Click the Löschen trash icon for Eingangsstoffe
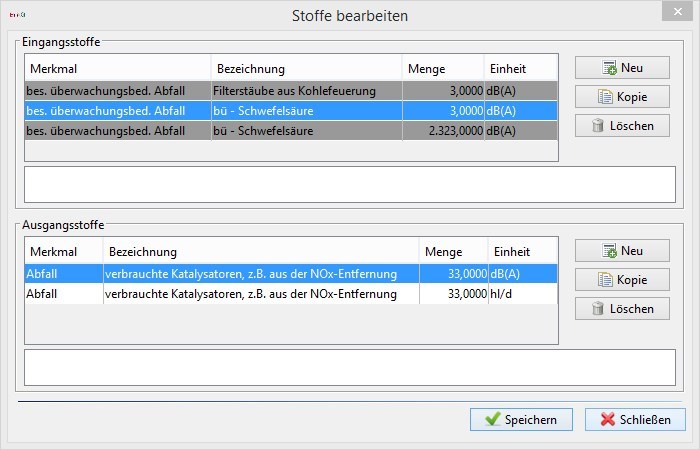The width and height of the screenshot is (700, 450). (x=598, y=126)
